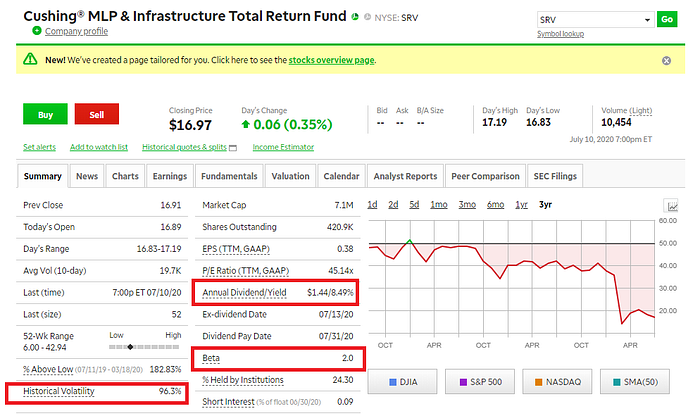Toggle the S&P 500 comparison overlay
The width and height of the screenshot is (700, 420).
pyautogui.click(x=480, y=382)
